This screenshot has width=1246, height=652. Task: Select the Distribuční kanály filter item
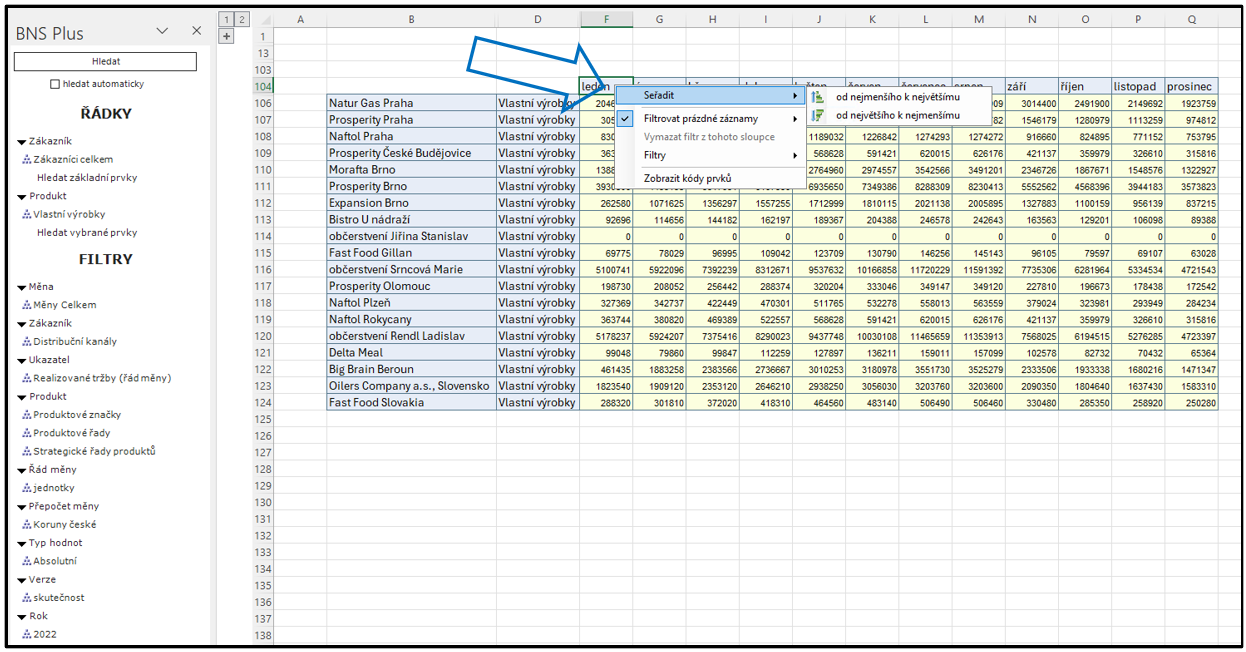point(75,341)
